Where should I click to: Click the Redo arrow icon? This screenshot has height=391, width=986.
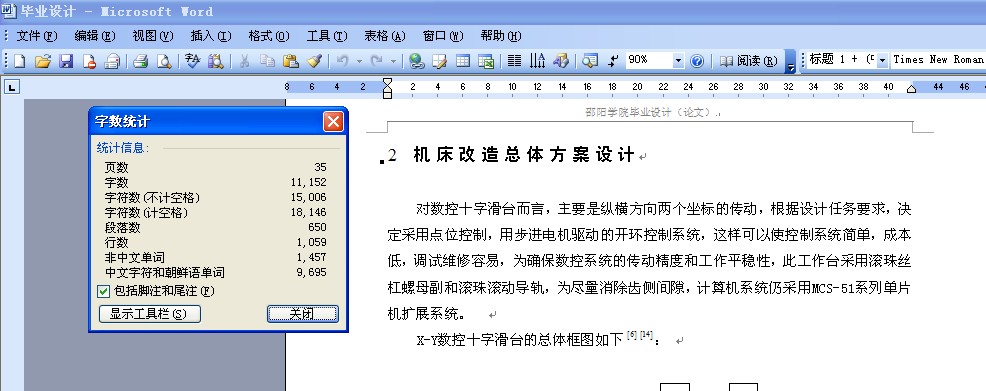(377, 61)
